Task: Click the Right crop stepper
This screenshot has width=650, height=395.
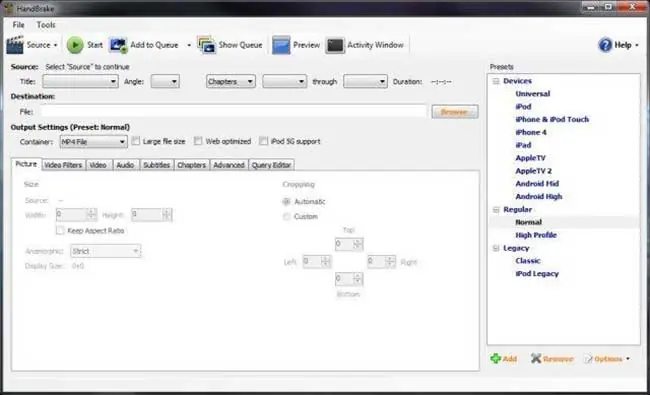Action: pyautogui.click(x=381, y=262)
